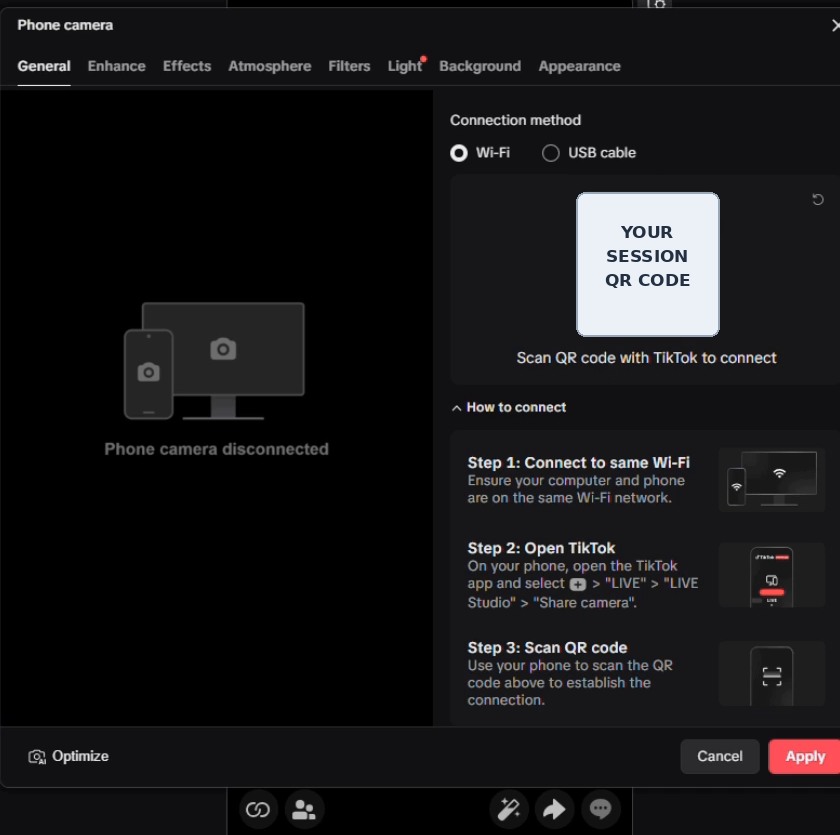Viewport: 840px width, 835px height.
Task: Click the 'Connection method' label
Action: tap(515, 120)
